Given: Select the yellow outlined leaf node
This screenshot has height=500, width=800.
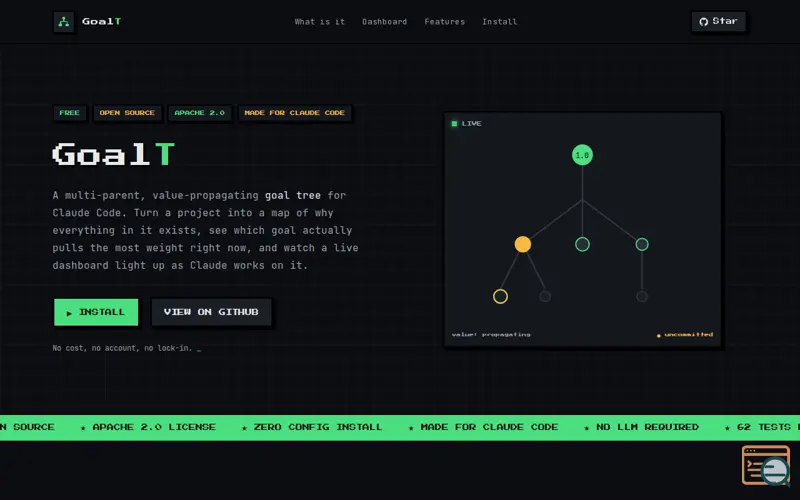Looking at the screenshot, I should (501, 296).
